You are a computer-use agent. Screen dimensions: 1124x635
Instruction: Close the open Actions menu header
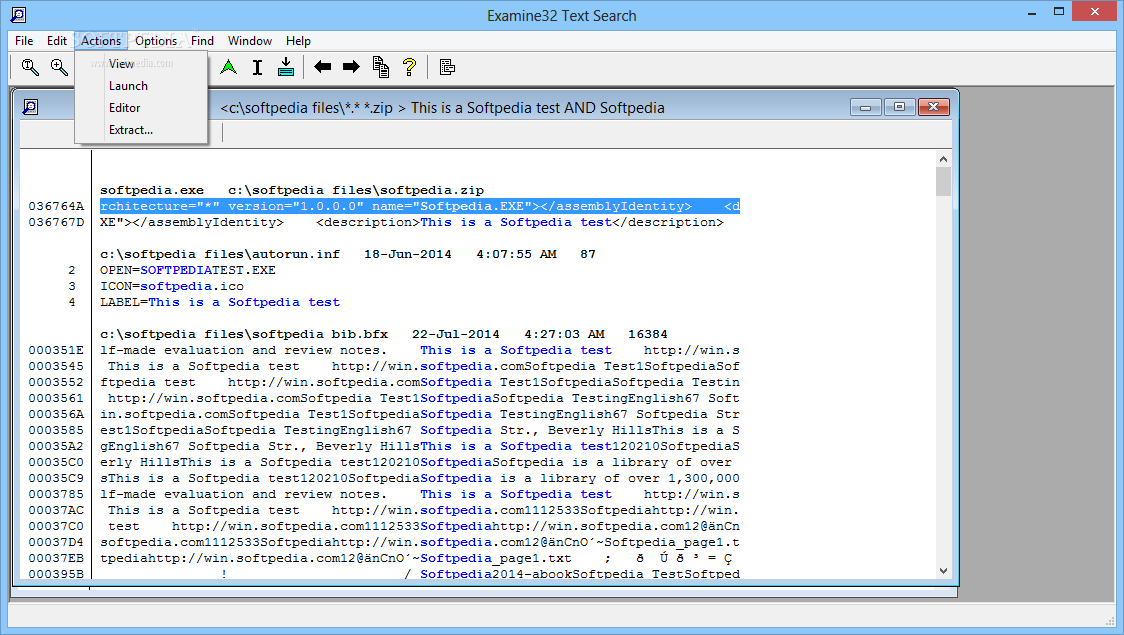(x=101, y=41)
